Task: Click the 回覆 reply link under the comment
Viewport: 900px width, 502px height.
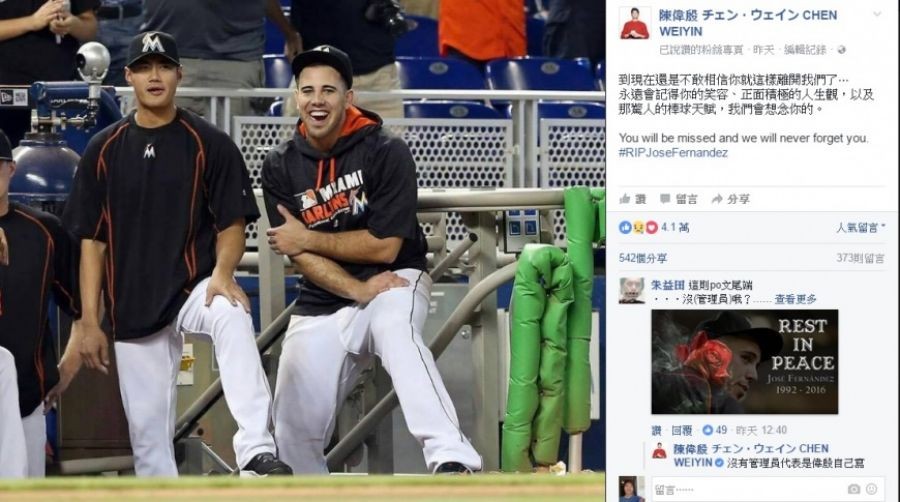Action: pyautogui.click(x=682, y=430)
